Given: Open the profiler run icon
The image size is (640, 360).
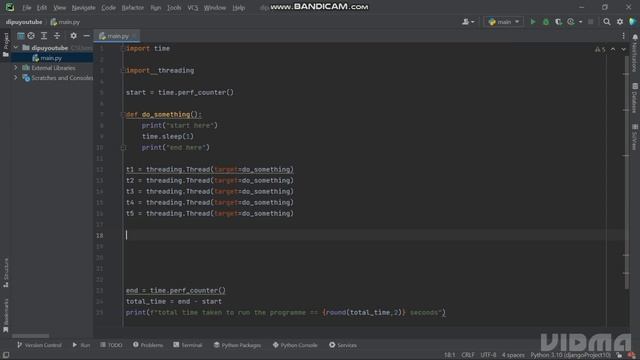Looking at the screenshot, I should point(571,22).
